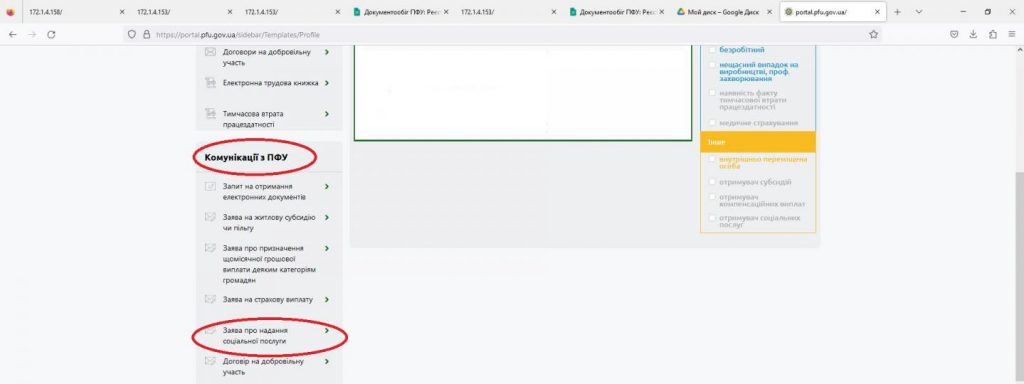The image size is (1024, 384).
Task: Go back with the browser back arrow
Action: pos(12,35)
